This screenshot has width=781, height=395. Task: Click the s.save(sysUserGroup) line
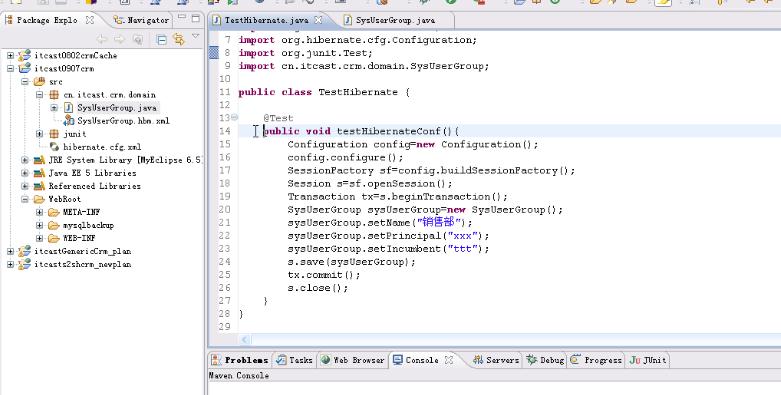point(351,262)
